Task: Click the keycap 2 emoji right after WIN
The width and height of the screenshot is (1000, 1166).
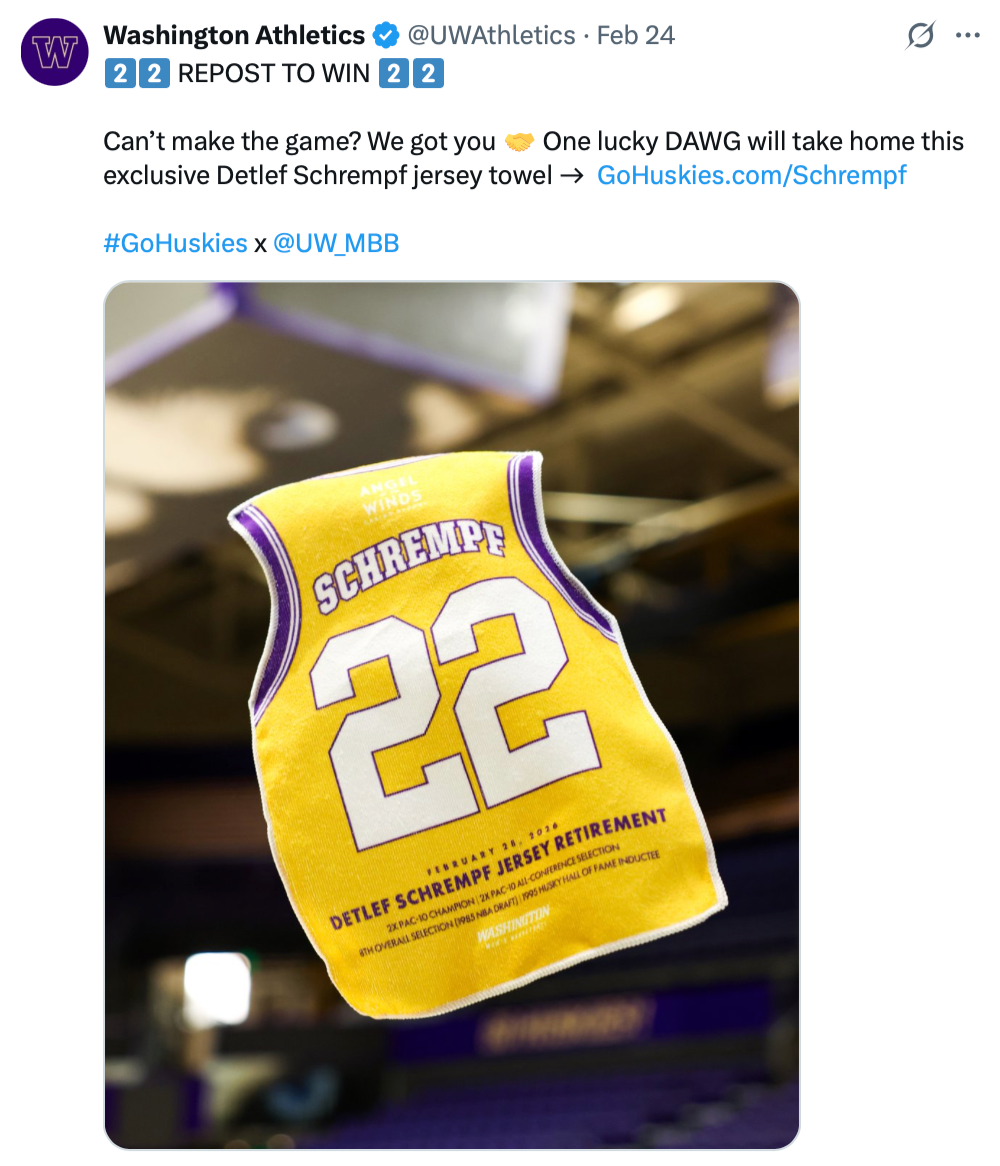Action: coord(393,74)
